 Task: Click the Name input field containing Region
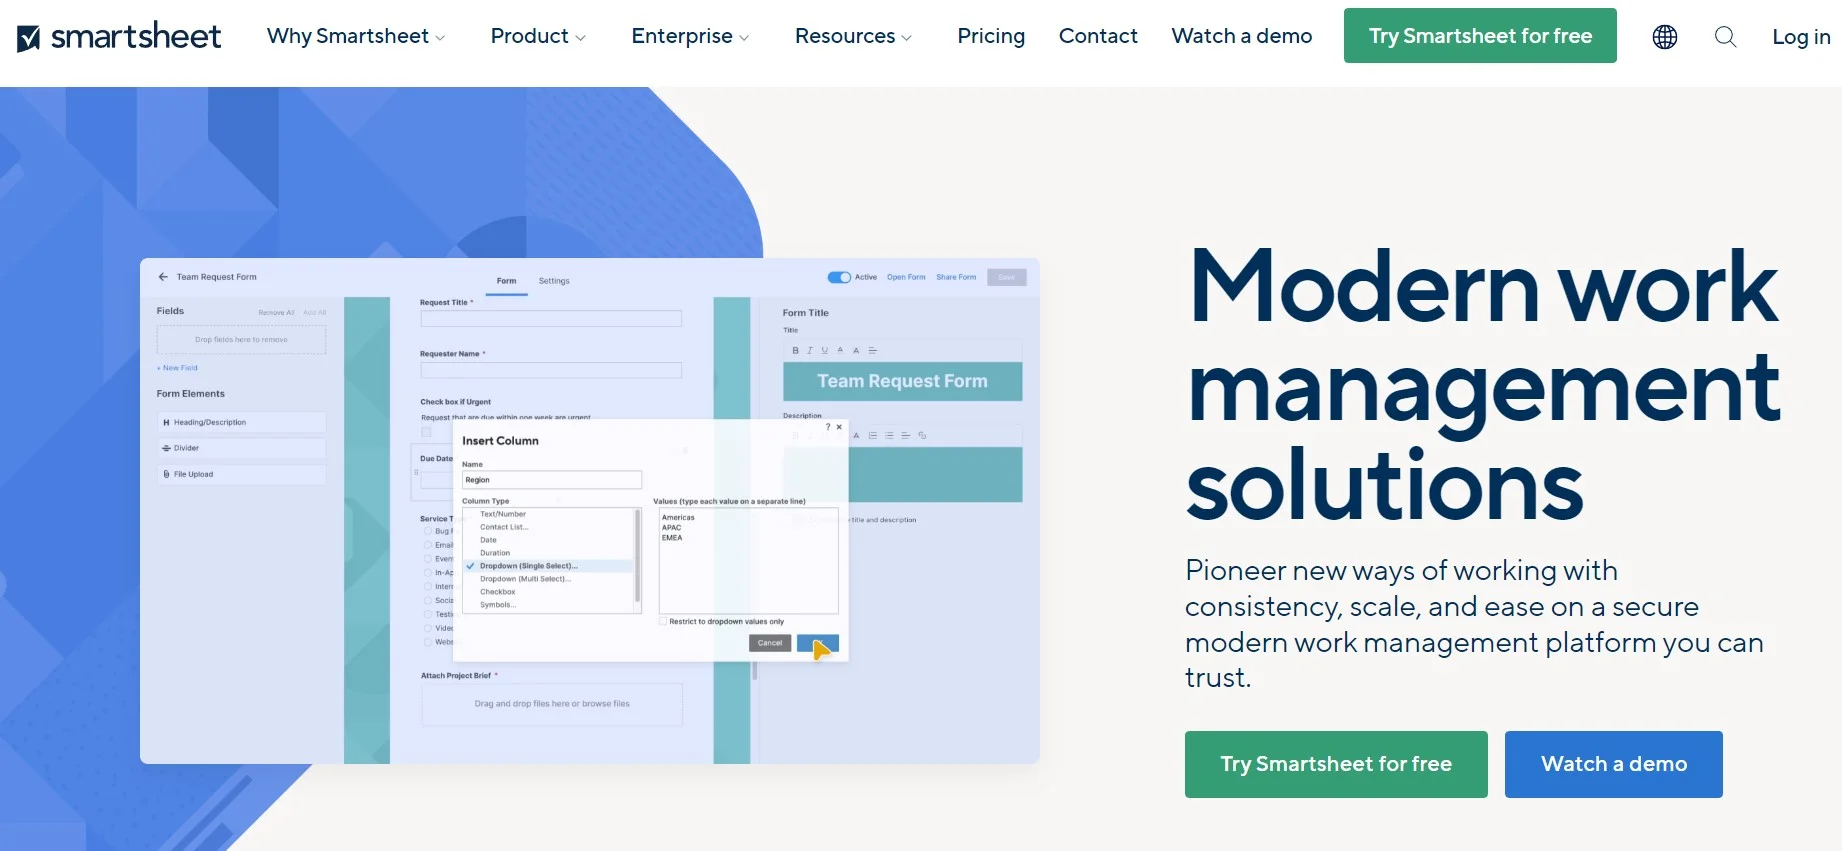pyautogui.click(x=551, y=480)
